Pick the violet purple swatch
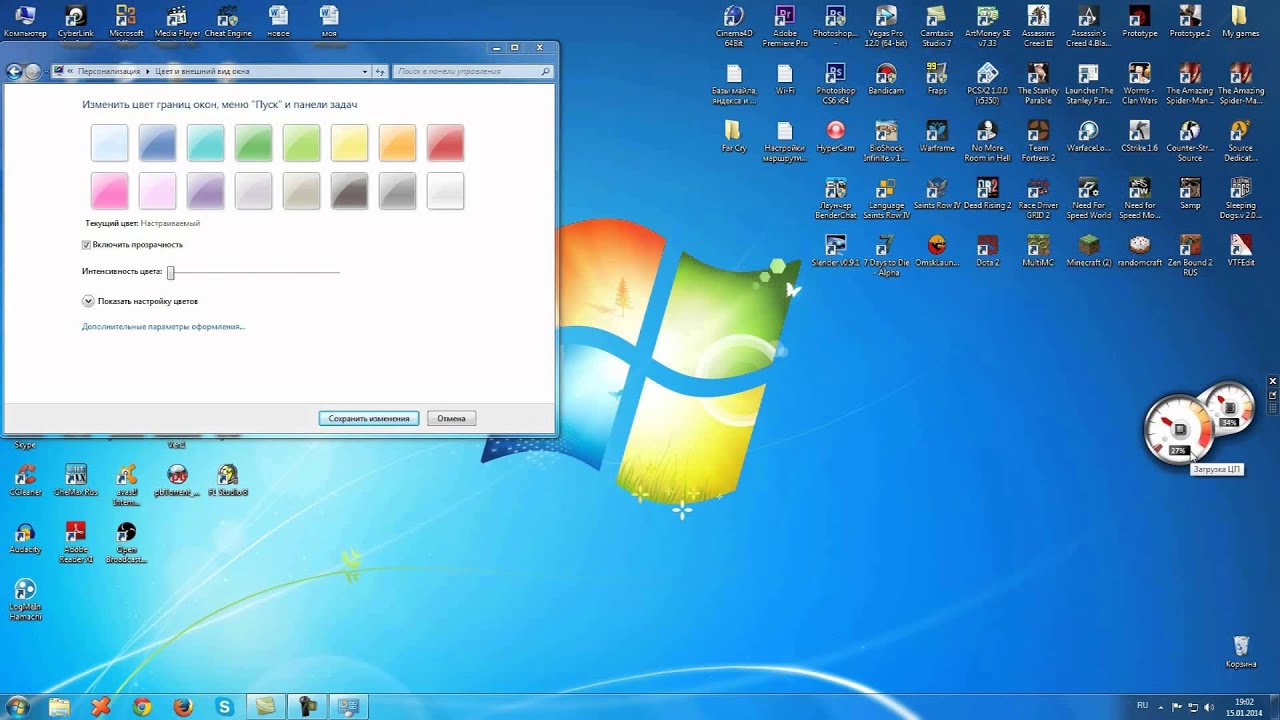This screenshot has width=1280, height=720. 205,191
